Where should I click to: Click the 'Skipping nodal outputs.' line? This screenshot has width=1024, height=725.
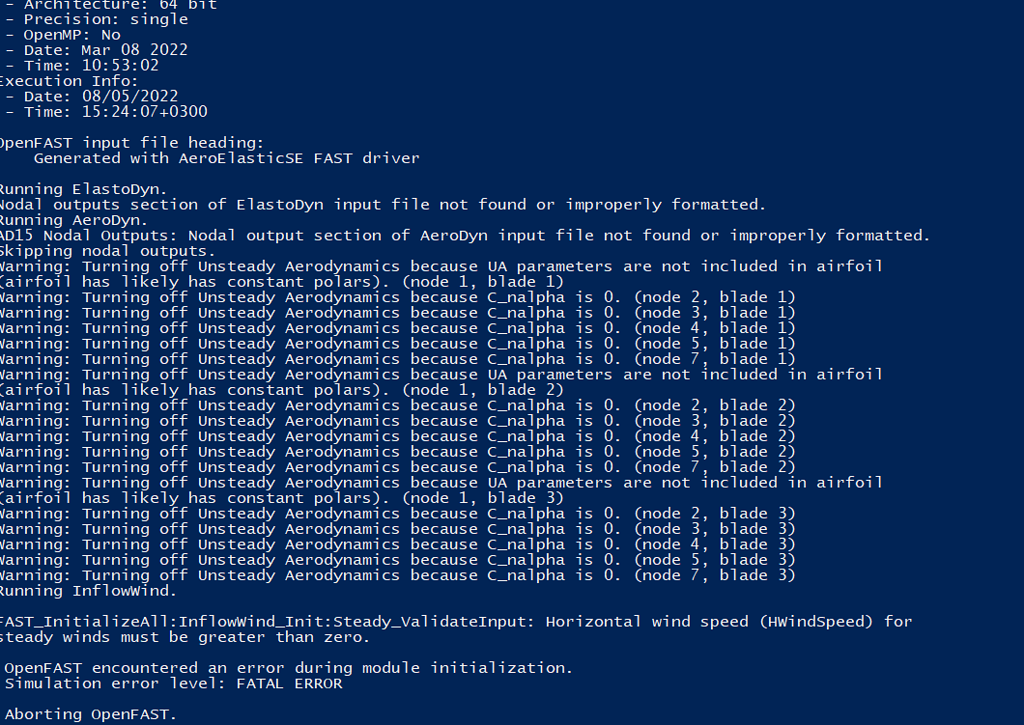point(108,251)
